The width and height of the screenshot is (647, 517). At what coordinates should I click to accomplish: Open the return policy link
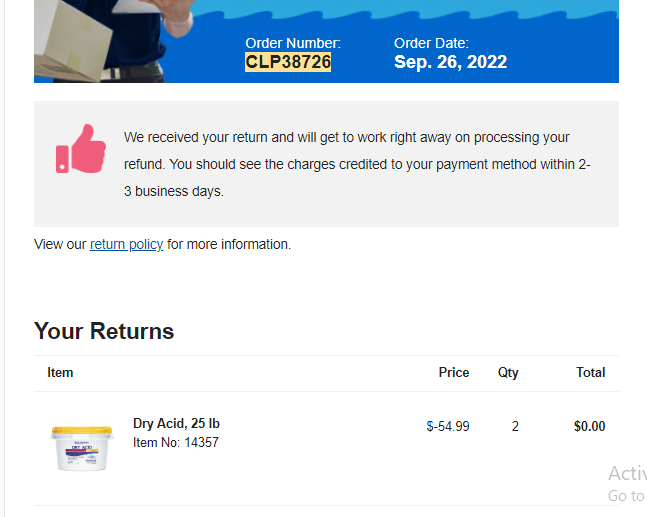tap(126, 244)
